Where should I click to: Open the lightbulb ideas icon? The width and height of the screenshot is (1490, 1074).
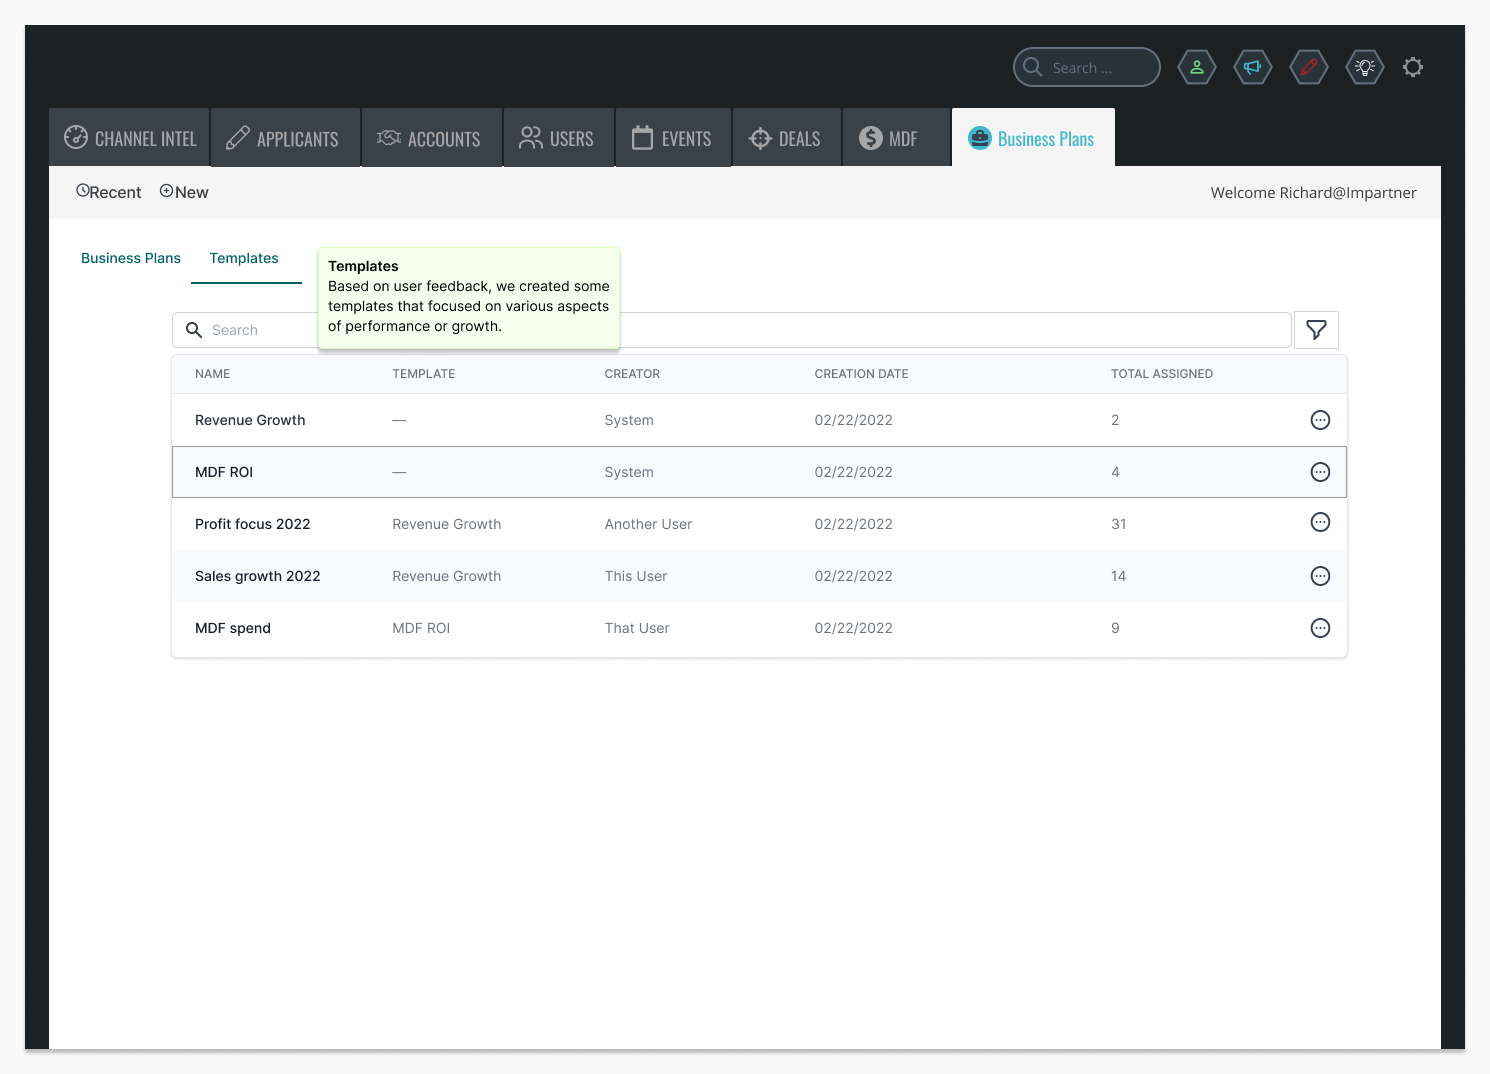1364,68
